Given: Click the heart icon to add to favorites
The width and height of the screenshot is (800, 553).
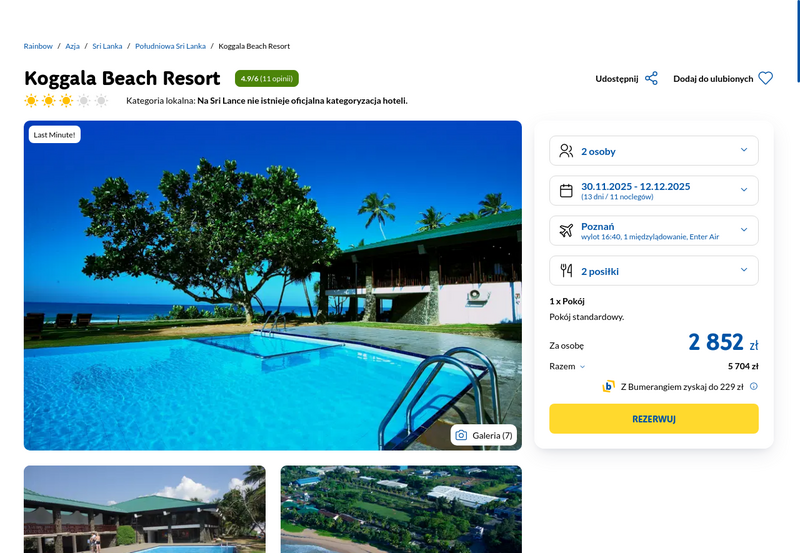Looking at the screenshot, I should coord(765,79).
